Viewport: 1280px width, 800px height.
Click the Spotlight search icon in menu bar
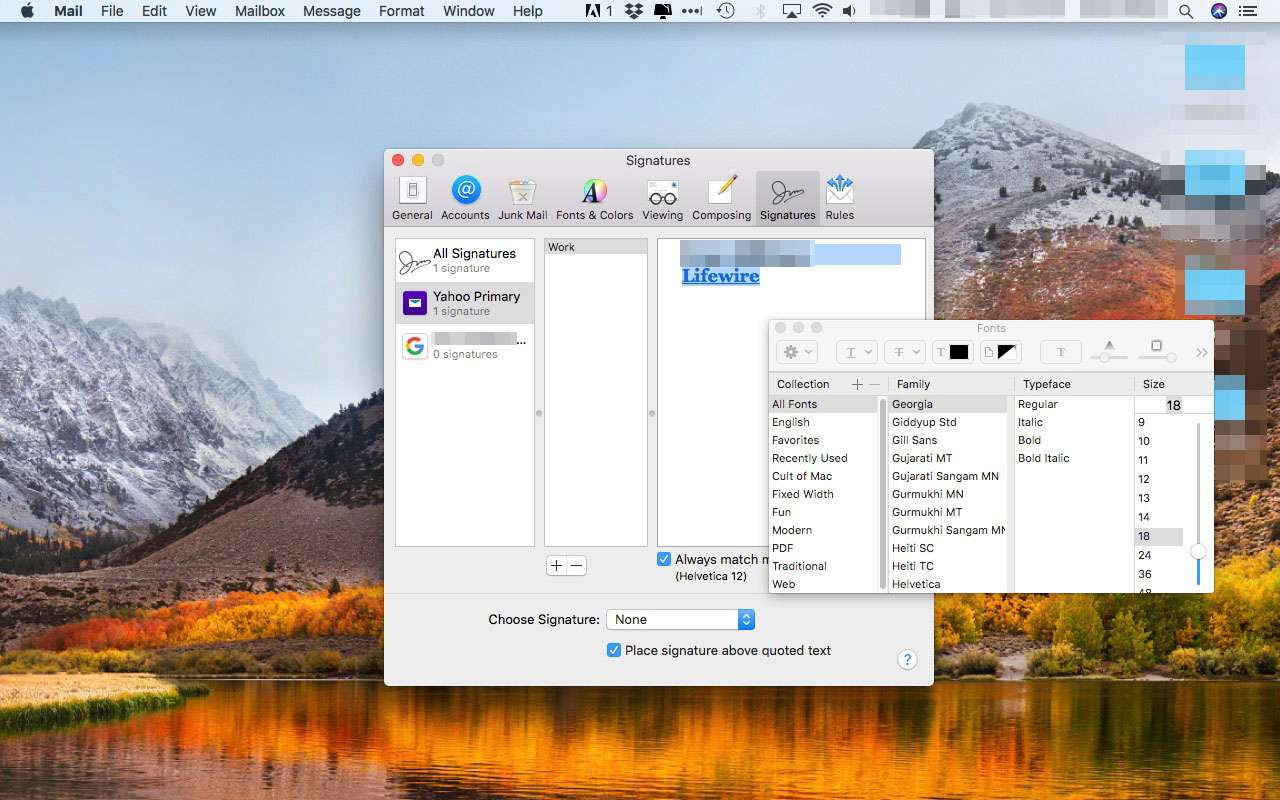pyautogui.click(x=1185, y=11)
